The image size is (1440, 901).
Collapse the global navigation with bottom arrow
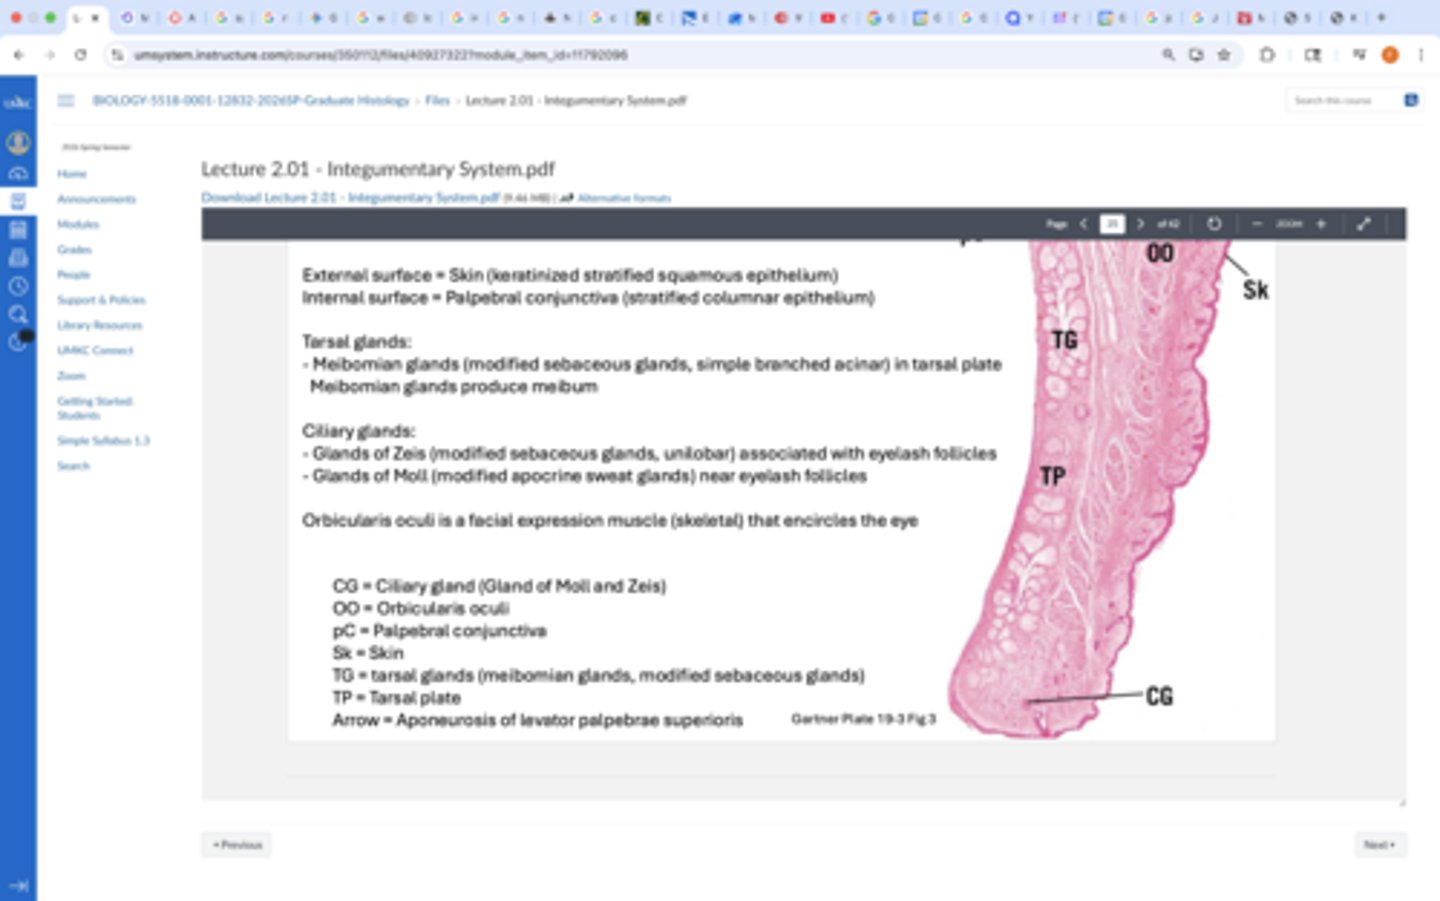pos(18,885)
